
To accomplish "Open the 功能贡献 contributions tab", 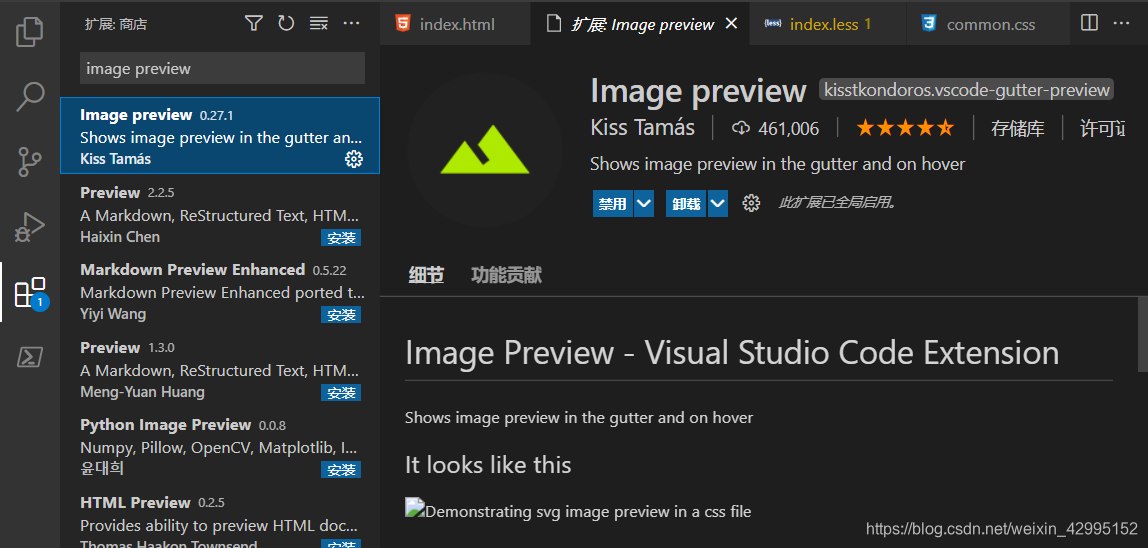I will click(x=506, y=275).
